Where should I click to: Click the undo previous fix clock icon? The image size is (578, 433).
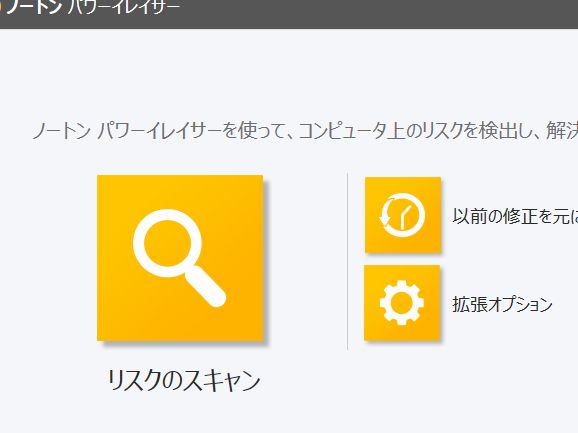[x=403, y=215]
